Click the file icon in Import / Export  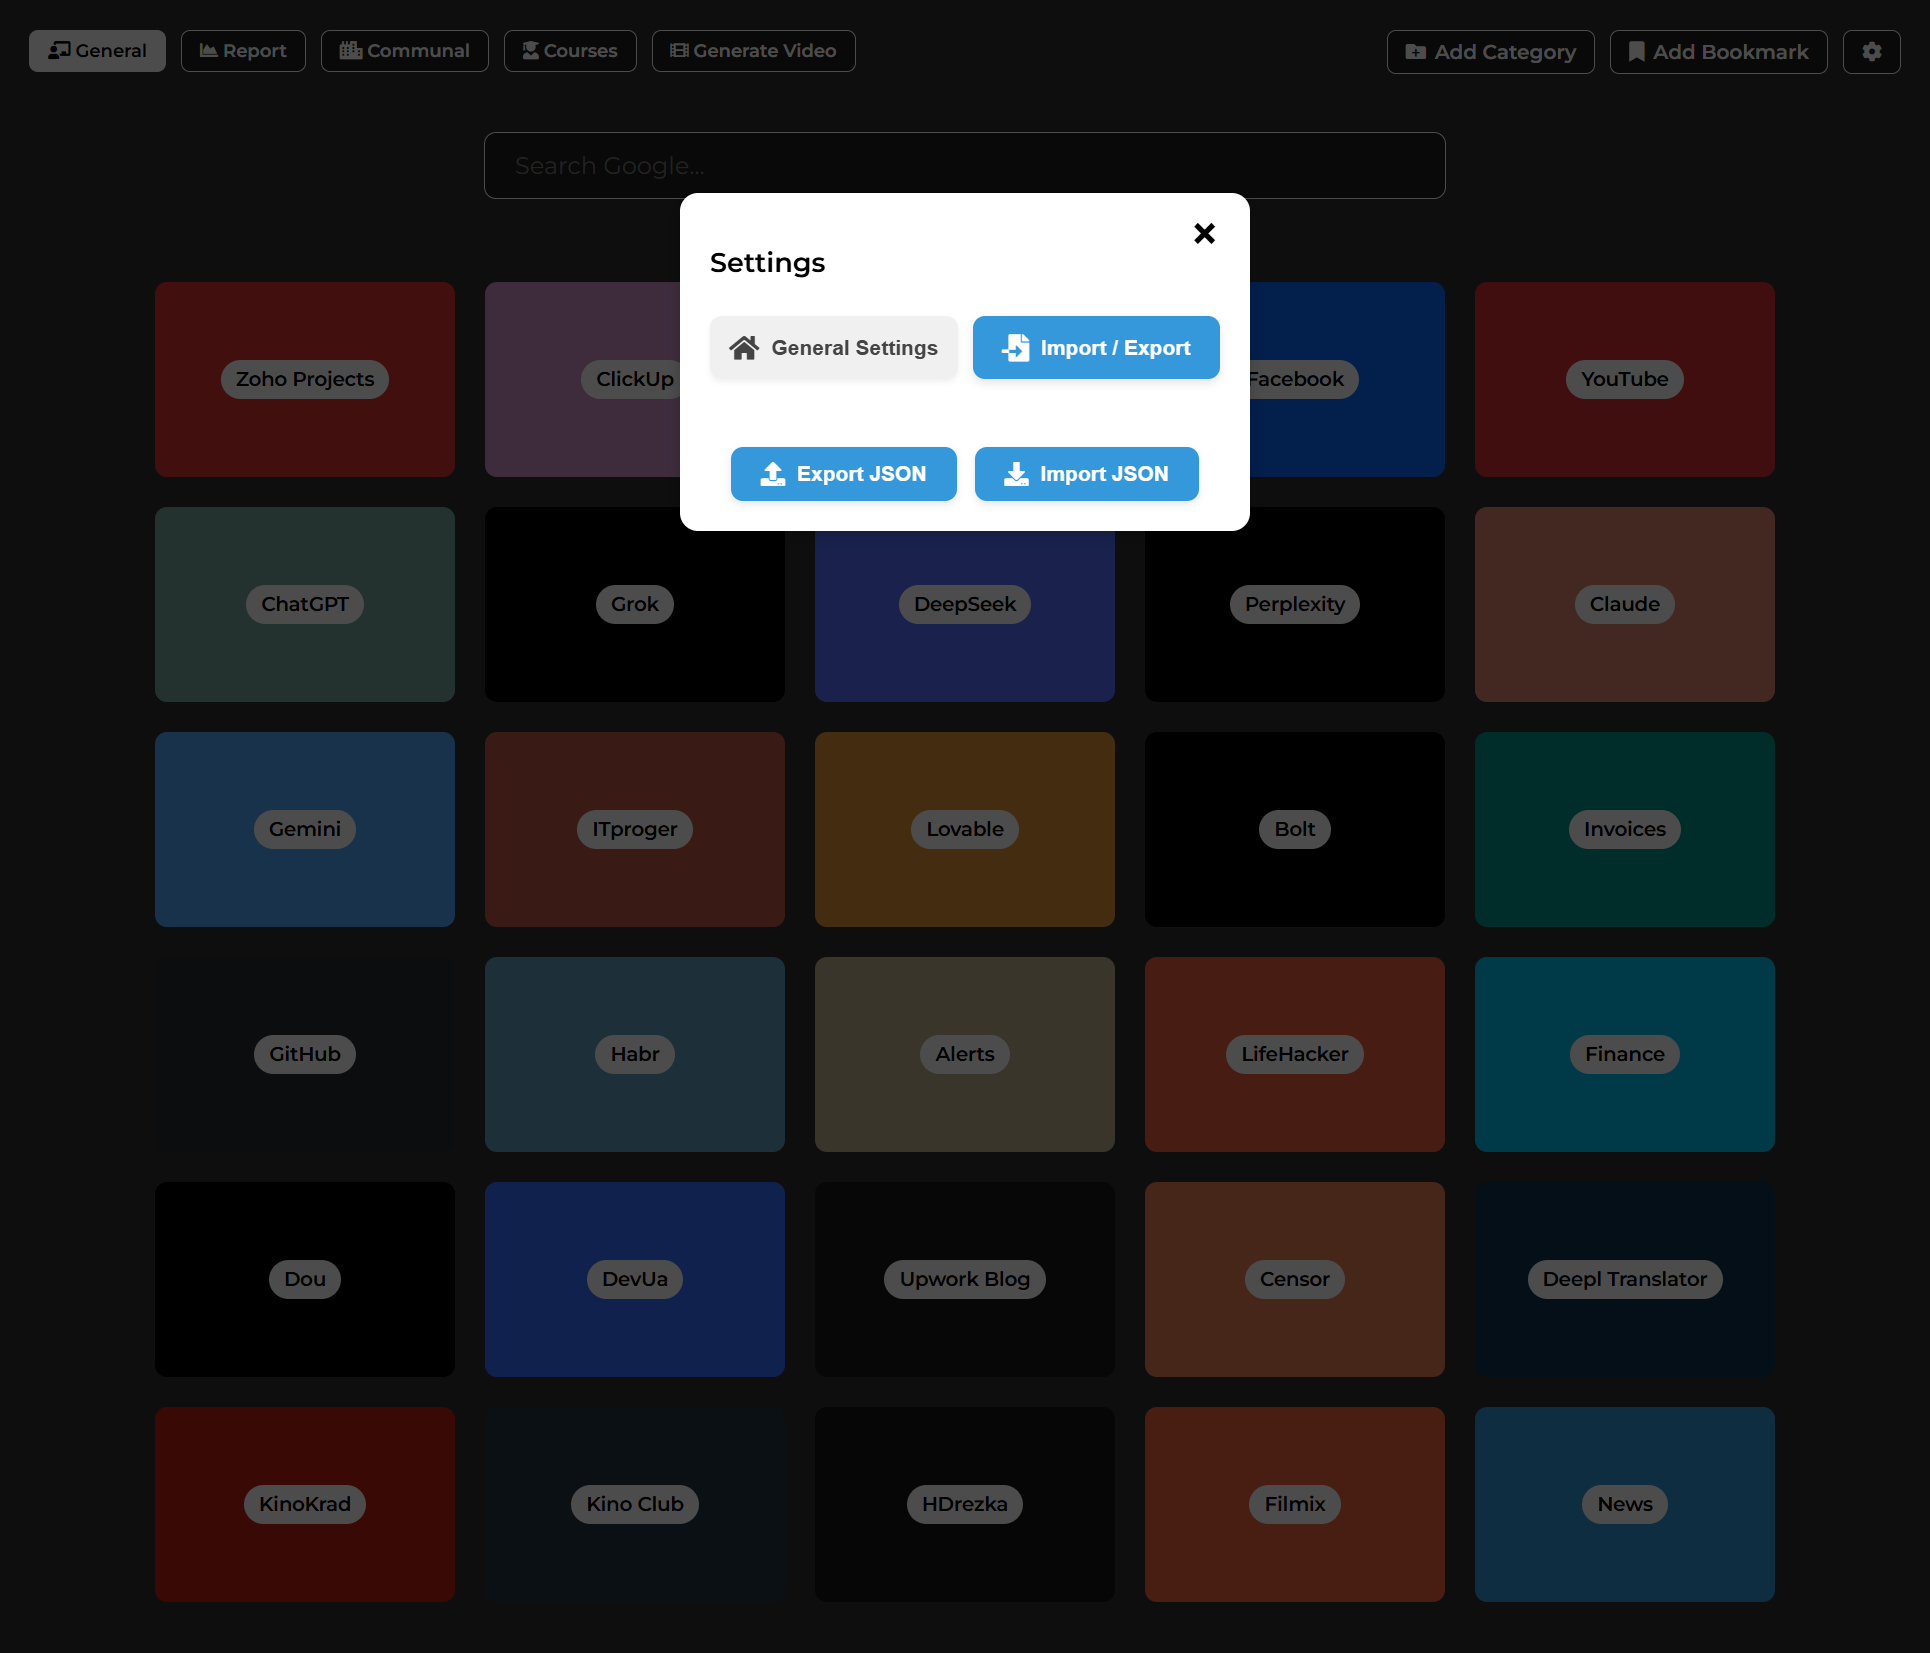pos(1016,348)
